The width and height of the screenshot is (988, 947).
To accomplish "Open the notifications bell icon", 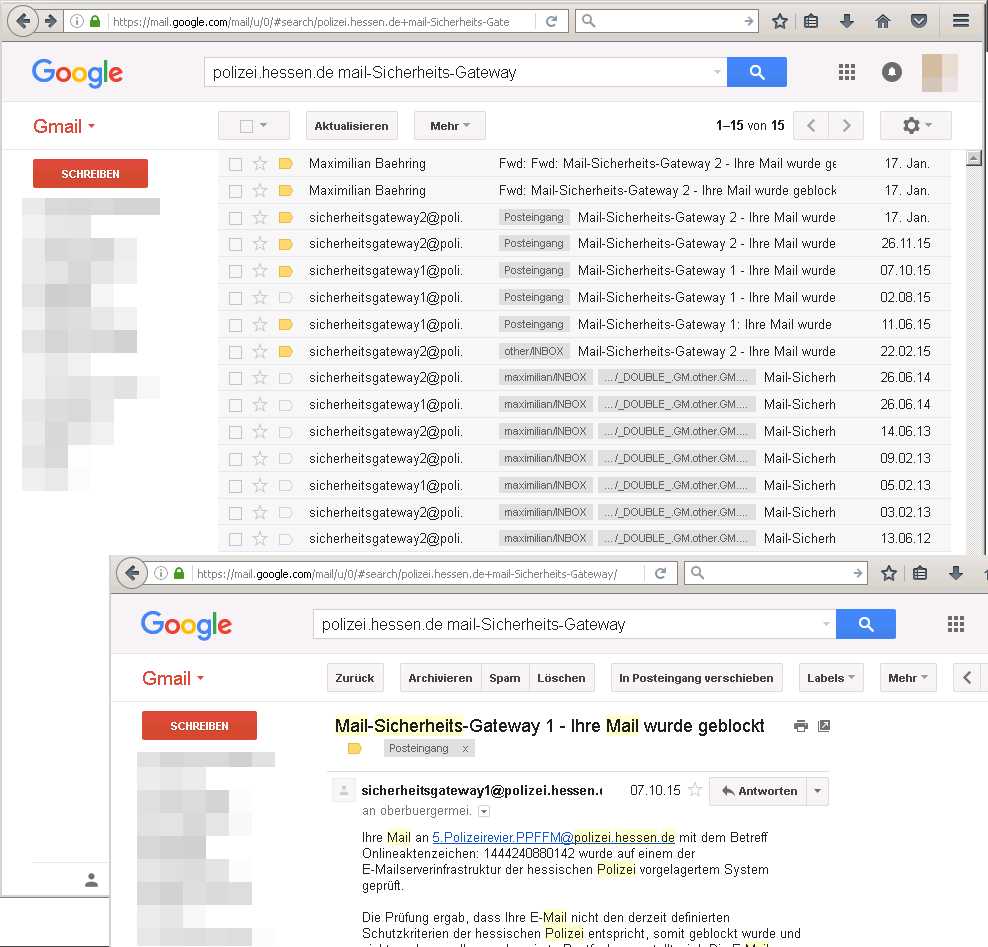I will tap(891, 72).
